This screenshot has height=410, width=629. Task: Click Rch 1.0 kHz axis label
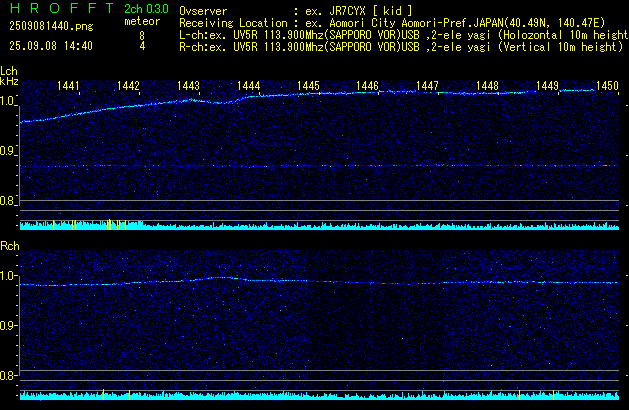pos(7,276)
